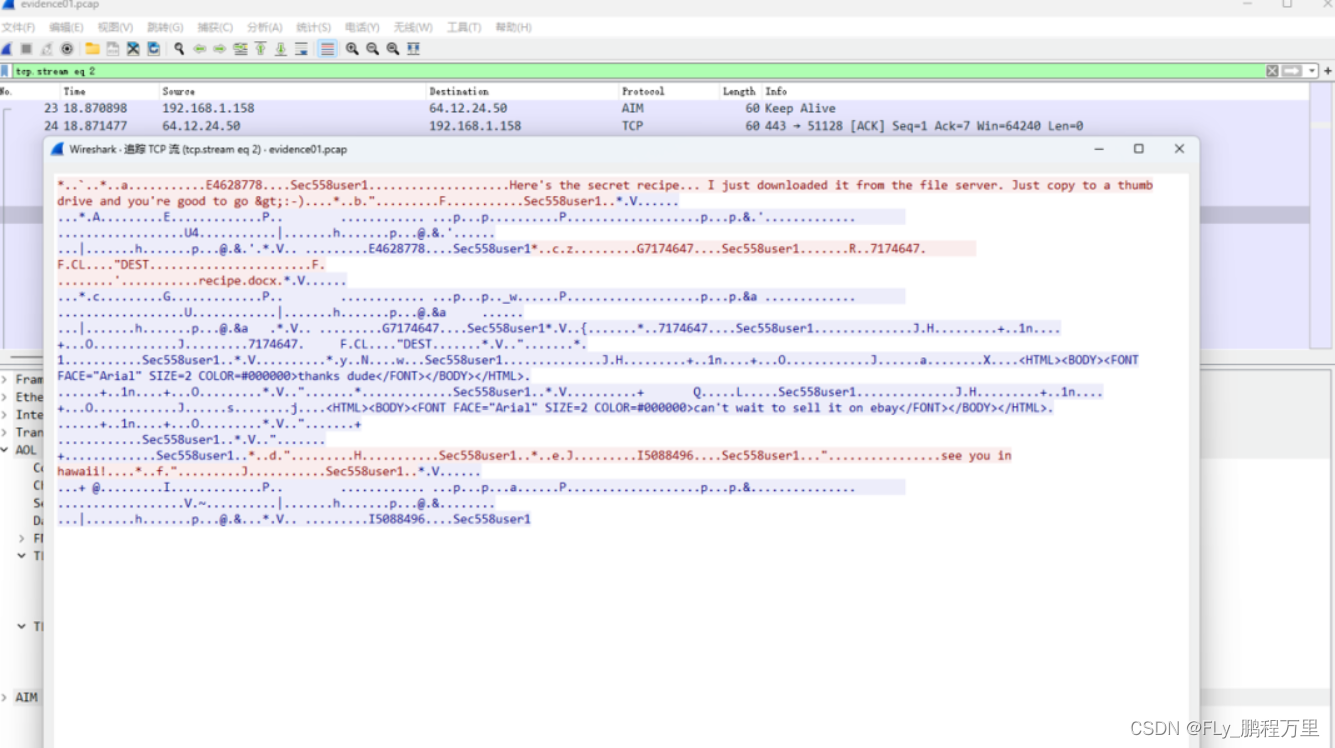This screenshot has height=748, width=1335.
Task: Maximize the Follow TCP Stream dialog
Action: click(x=1138, y=149)
